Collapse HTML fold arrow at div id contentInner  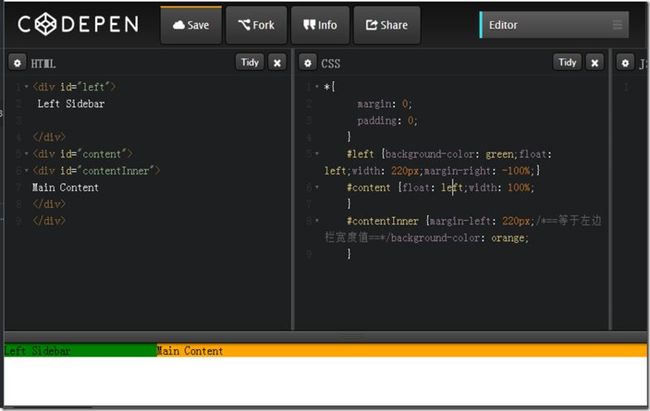26,170
